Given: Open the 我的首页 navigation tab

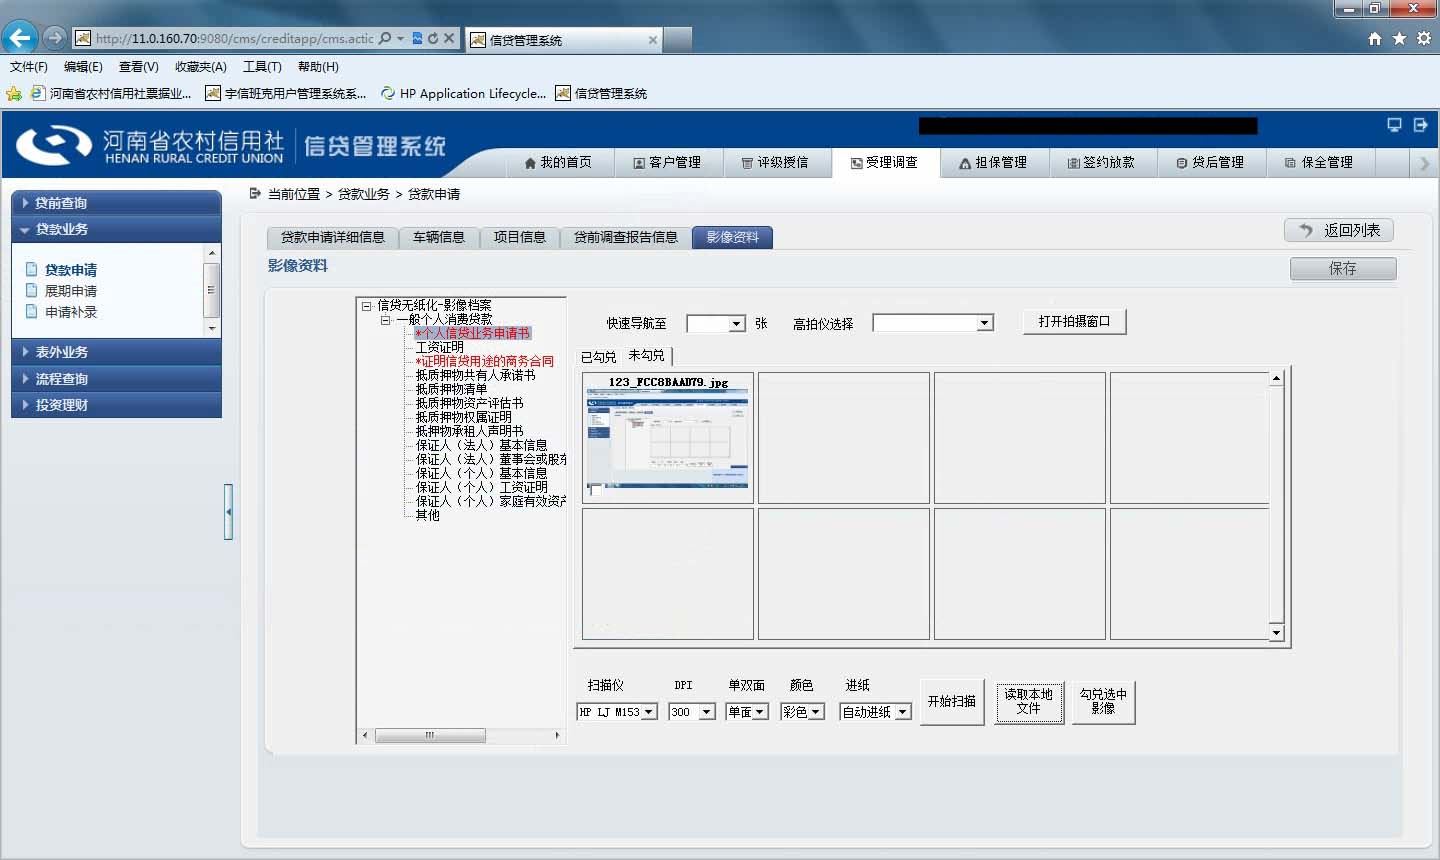Looking at the screenshot, I should (x=558, y=163).
